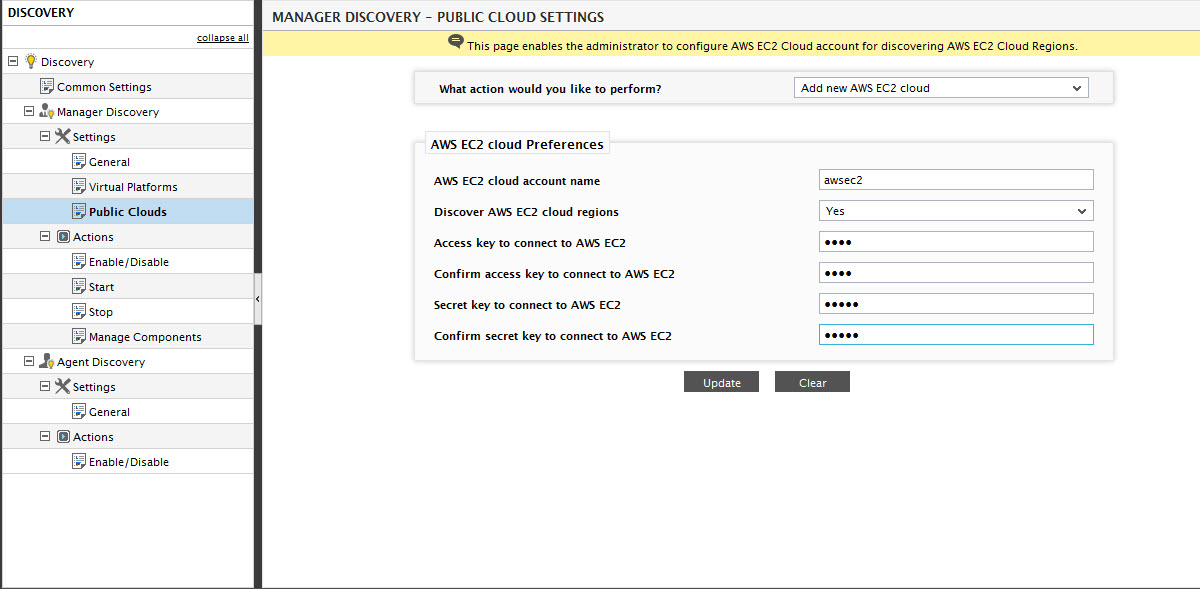Collapse the left panel with splitter arrow
This screenshot has width=1200, height=589.
pyautogui.click(x=258, y=299)
